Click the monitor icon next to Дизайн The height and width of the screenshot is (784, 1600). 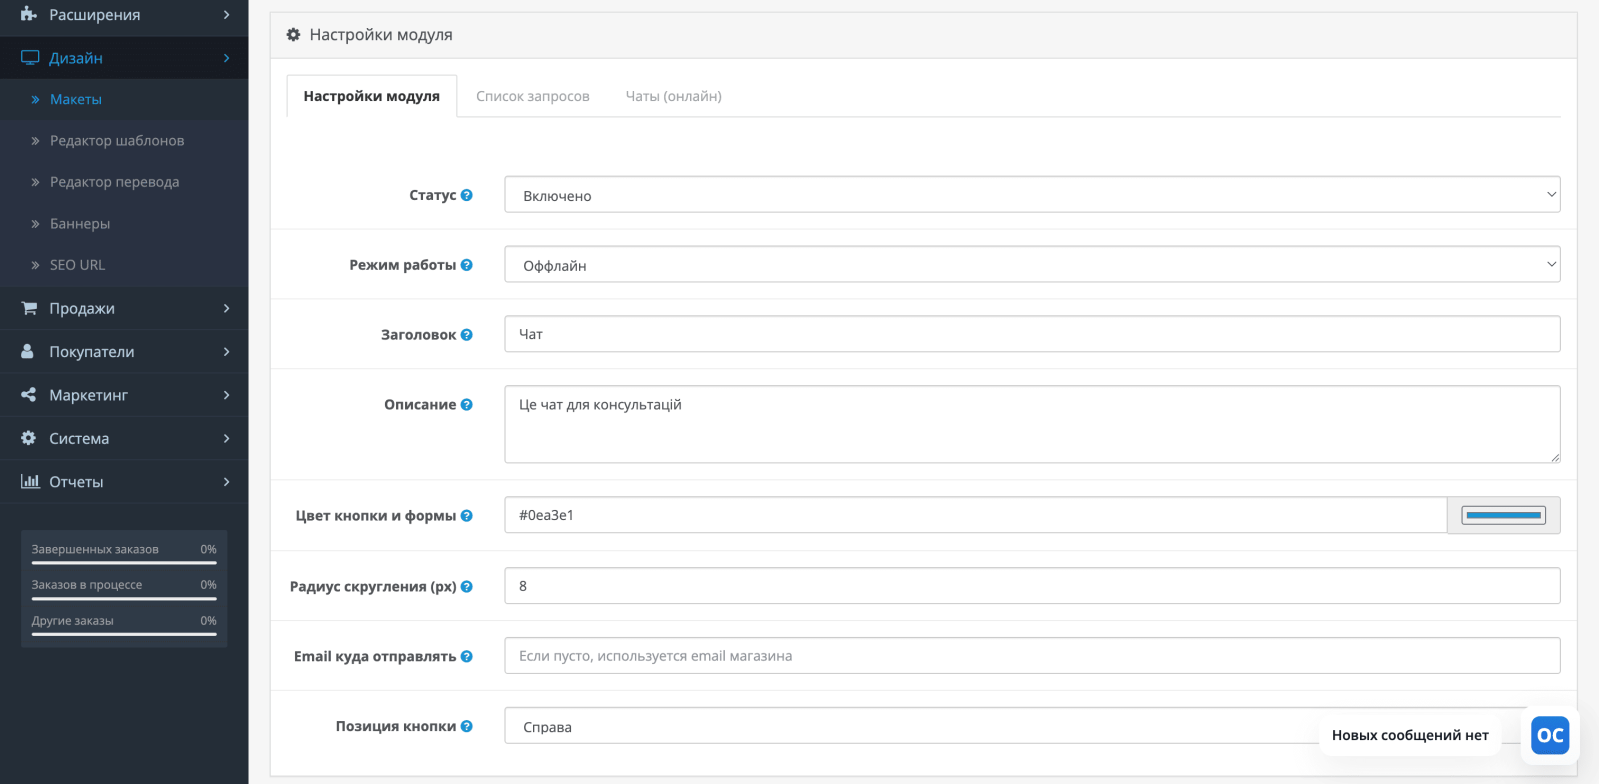[30, 58]
